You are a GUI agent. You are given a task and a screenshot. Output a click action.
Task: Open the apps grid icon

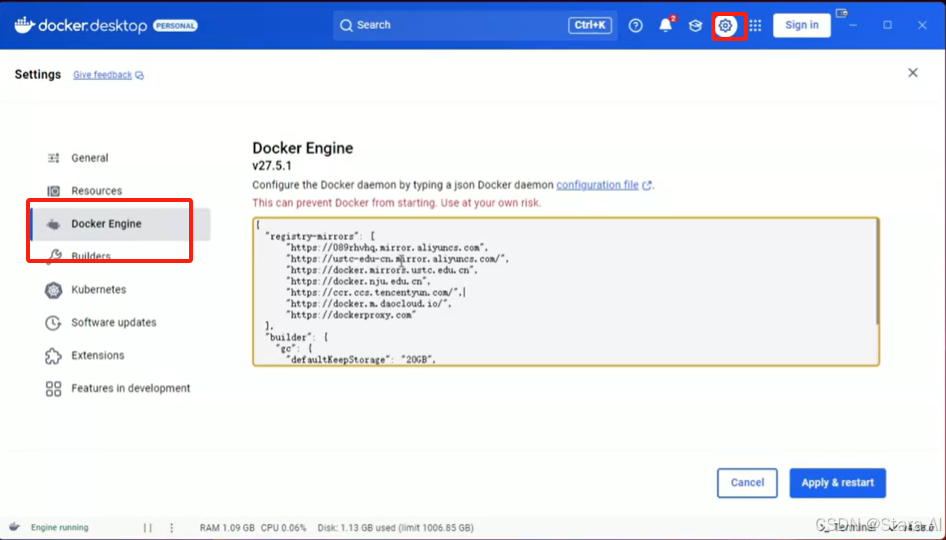(x=755, y=25)
